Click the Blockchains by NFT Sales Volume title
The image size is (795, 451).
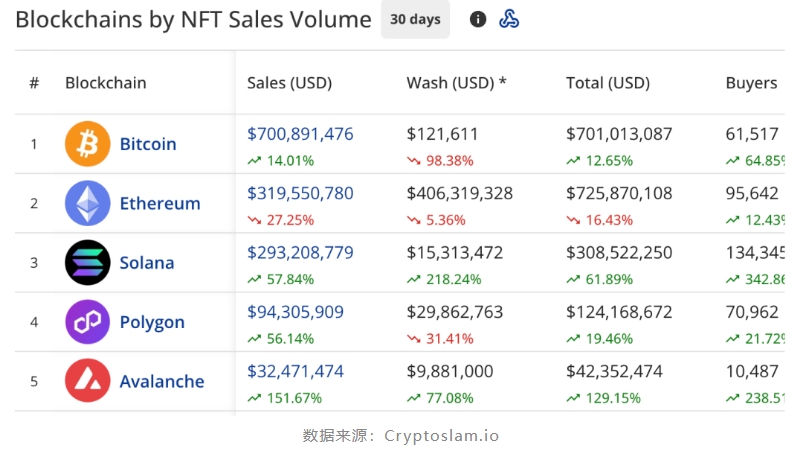point(193,20)
